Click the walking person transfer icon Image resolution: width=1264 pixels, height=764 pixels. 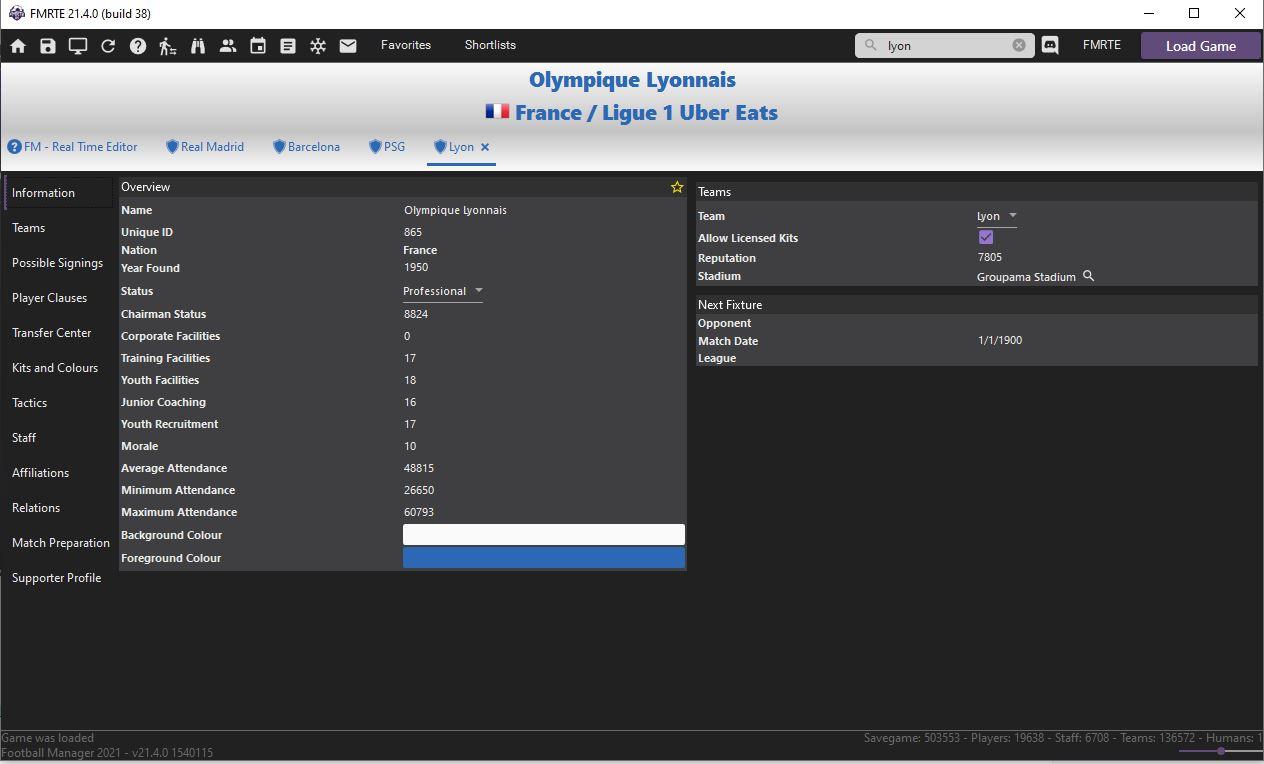tap(168, 46)
